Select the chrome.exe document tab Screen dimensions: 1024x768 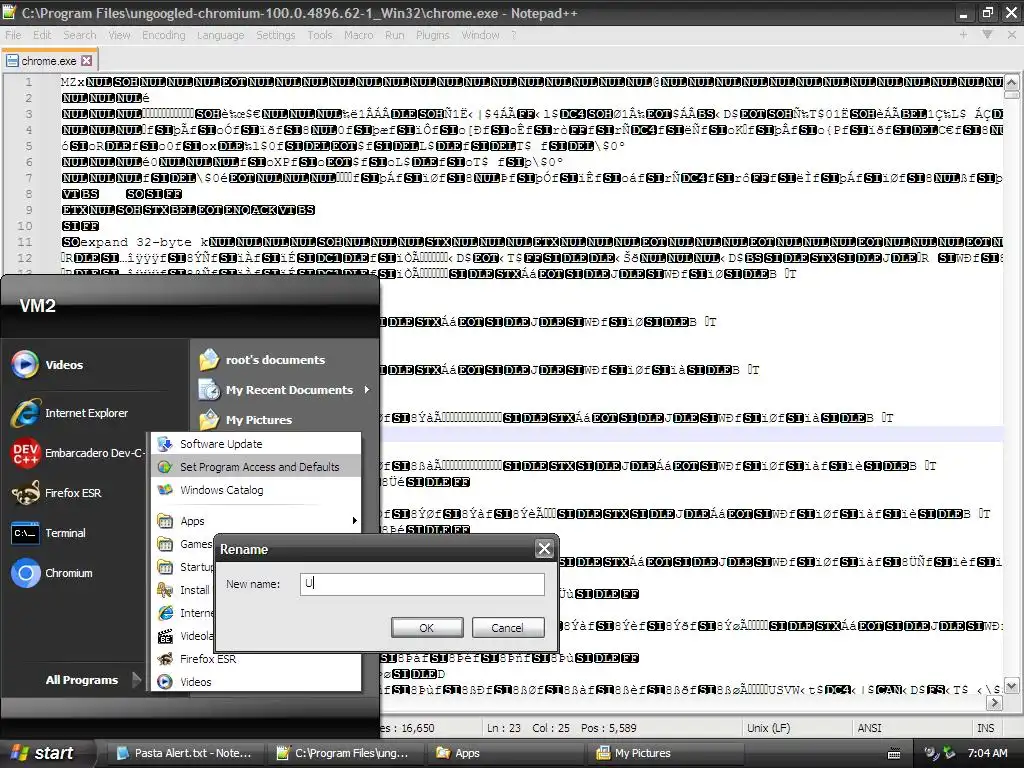(x=48, y=61)
